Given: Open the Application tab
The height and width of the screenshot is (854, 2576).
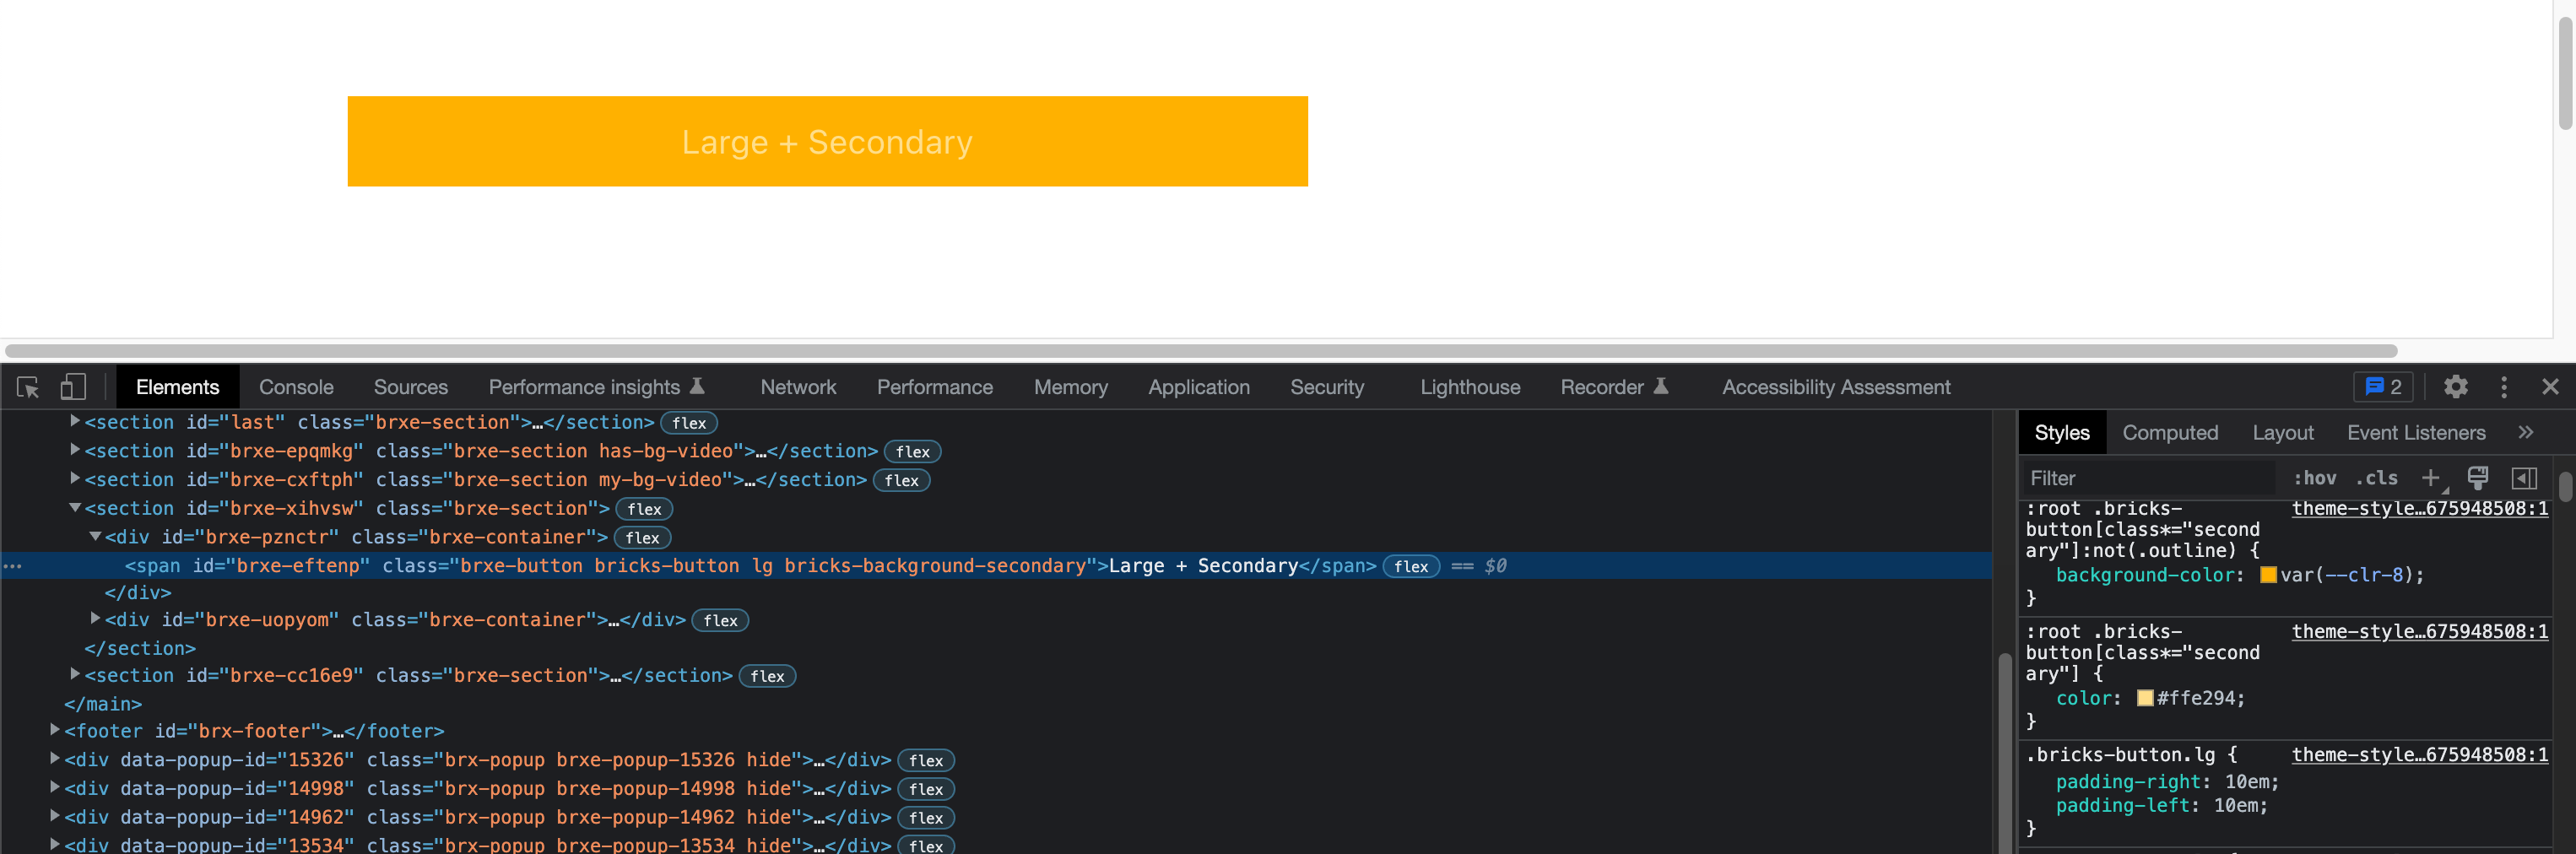Looking at the screenshot, I should tap(1199, 387).
